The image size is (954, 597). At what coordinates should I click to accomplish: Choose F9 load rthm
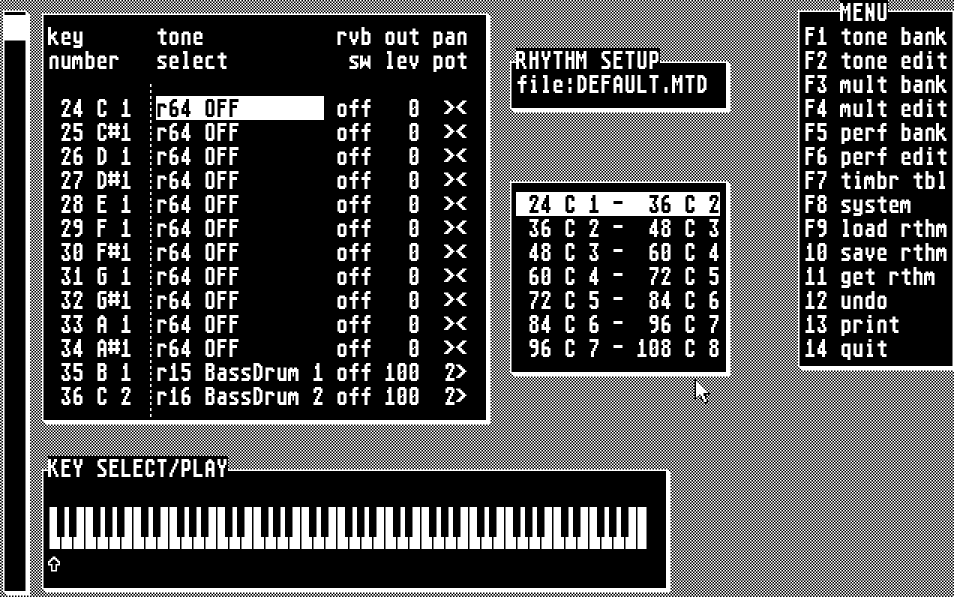876,229
